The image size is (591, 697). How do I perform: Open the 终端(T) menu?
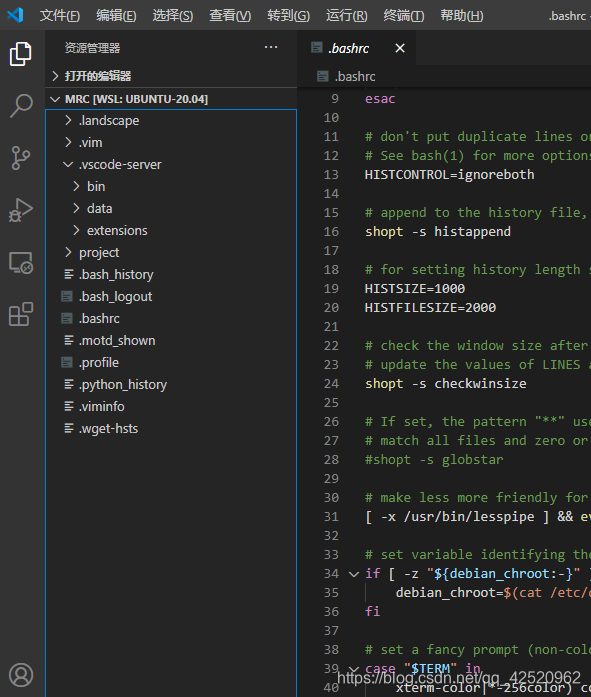[403, 16]
